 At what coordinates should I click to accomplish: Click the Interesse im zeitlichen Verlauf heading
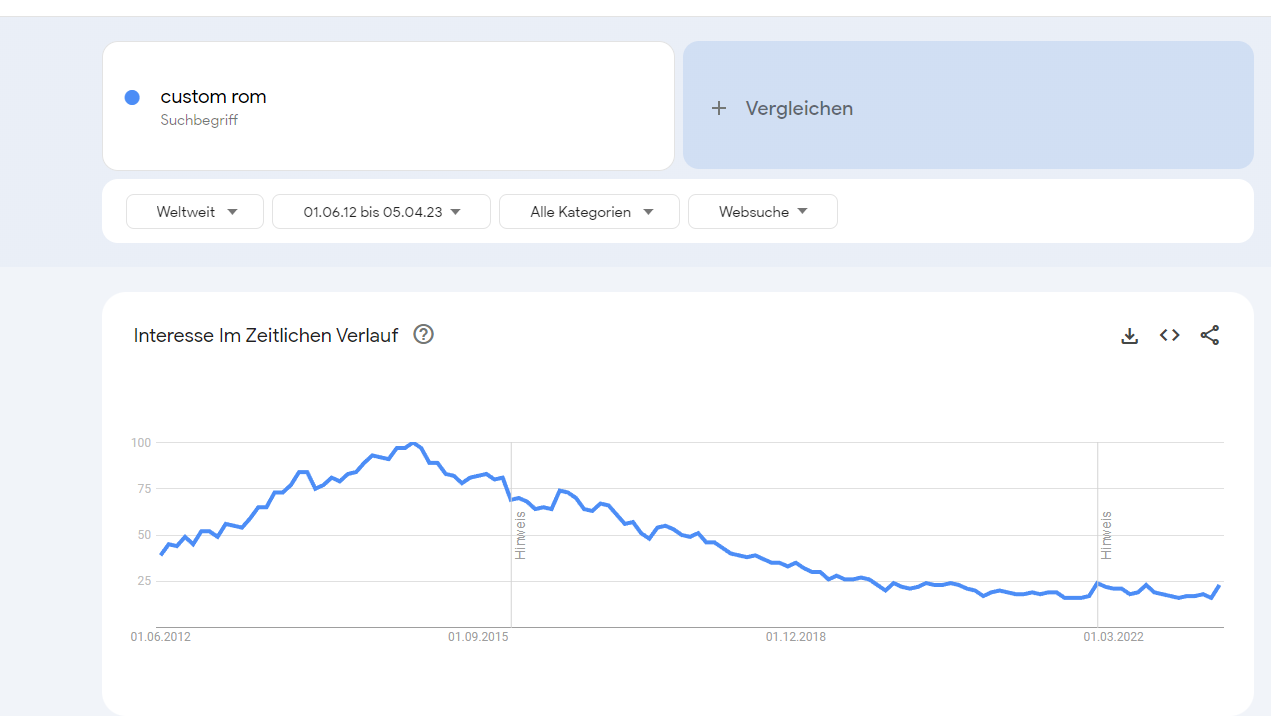pyautogui.click(x=265, y=336)
